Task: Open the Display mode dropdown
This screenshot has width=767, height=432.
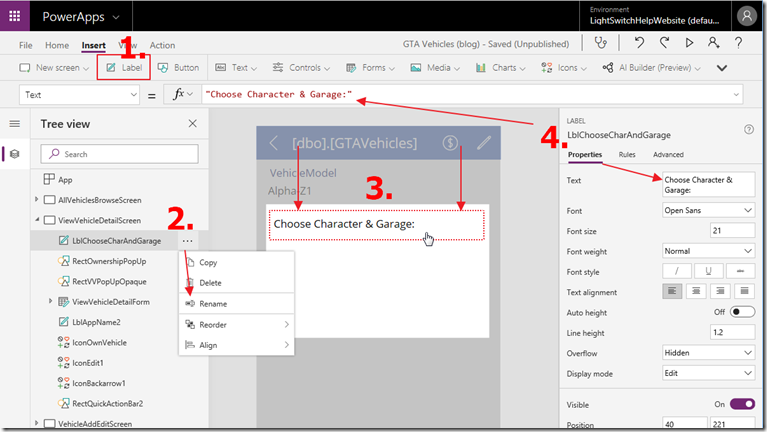Action: (x=708, y=373)
